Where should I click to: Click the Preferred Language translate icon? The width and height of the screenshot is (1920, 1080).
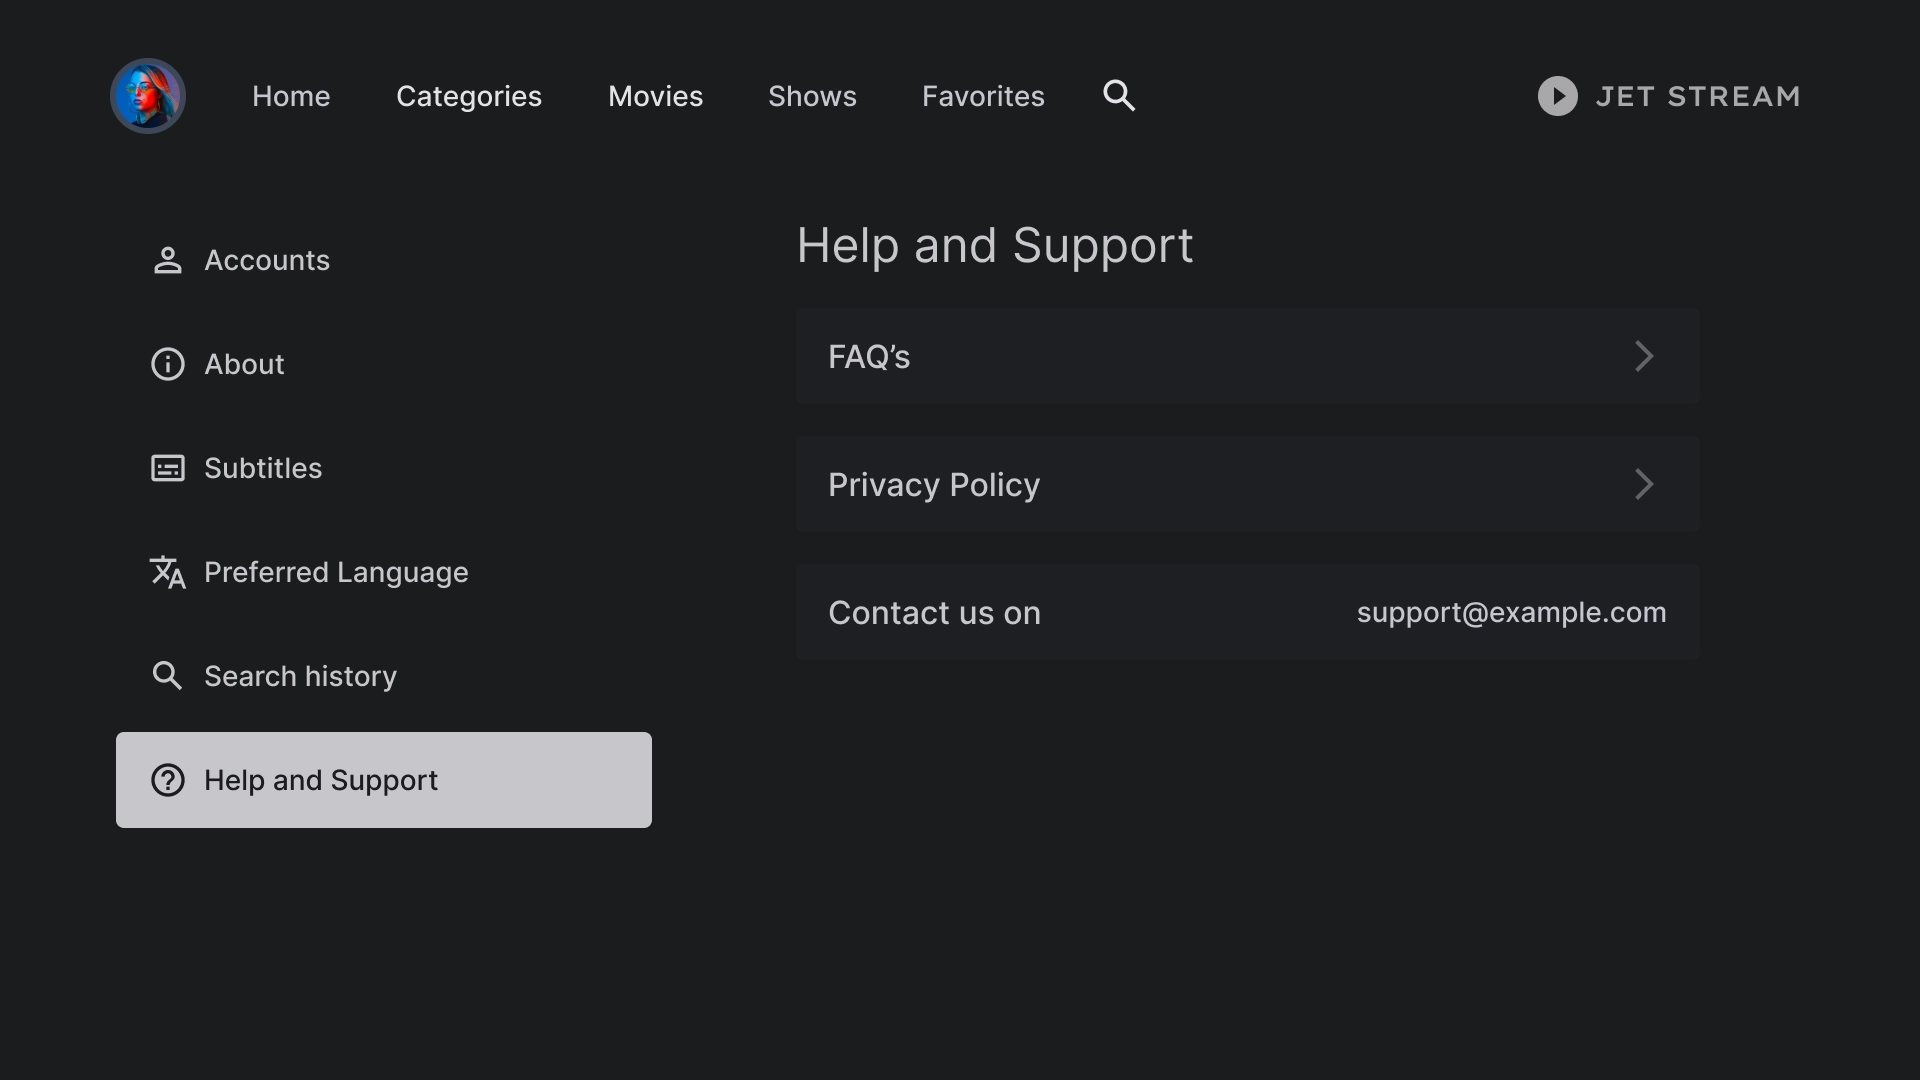[167, 572]
